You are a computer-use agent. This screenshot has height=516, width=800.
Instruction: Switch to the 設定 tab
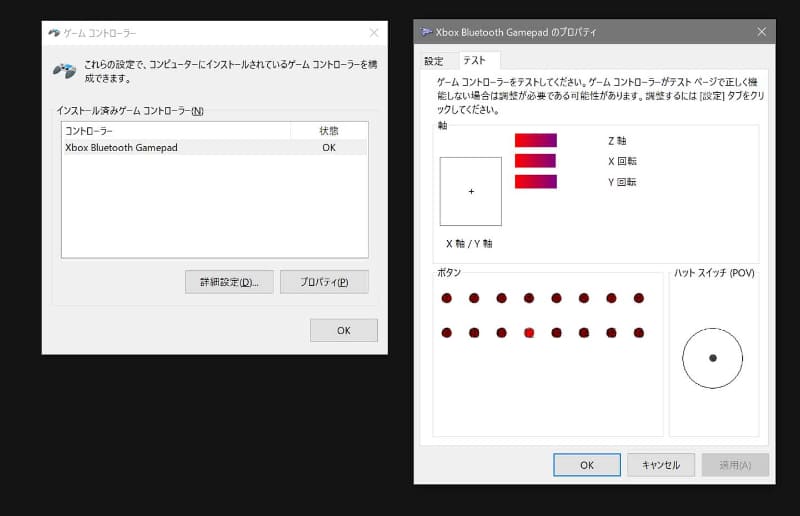434,61
